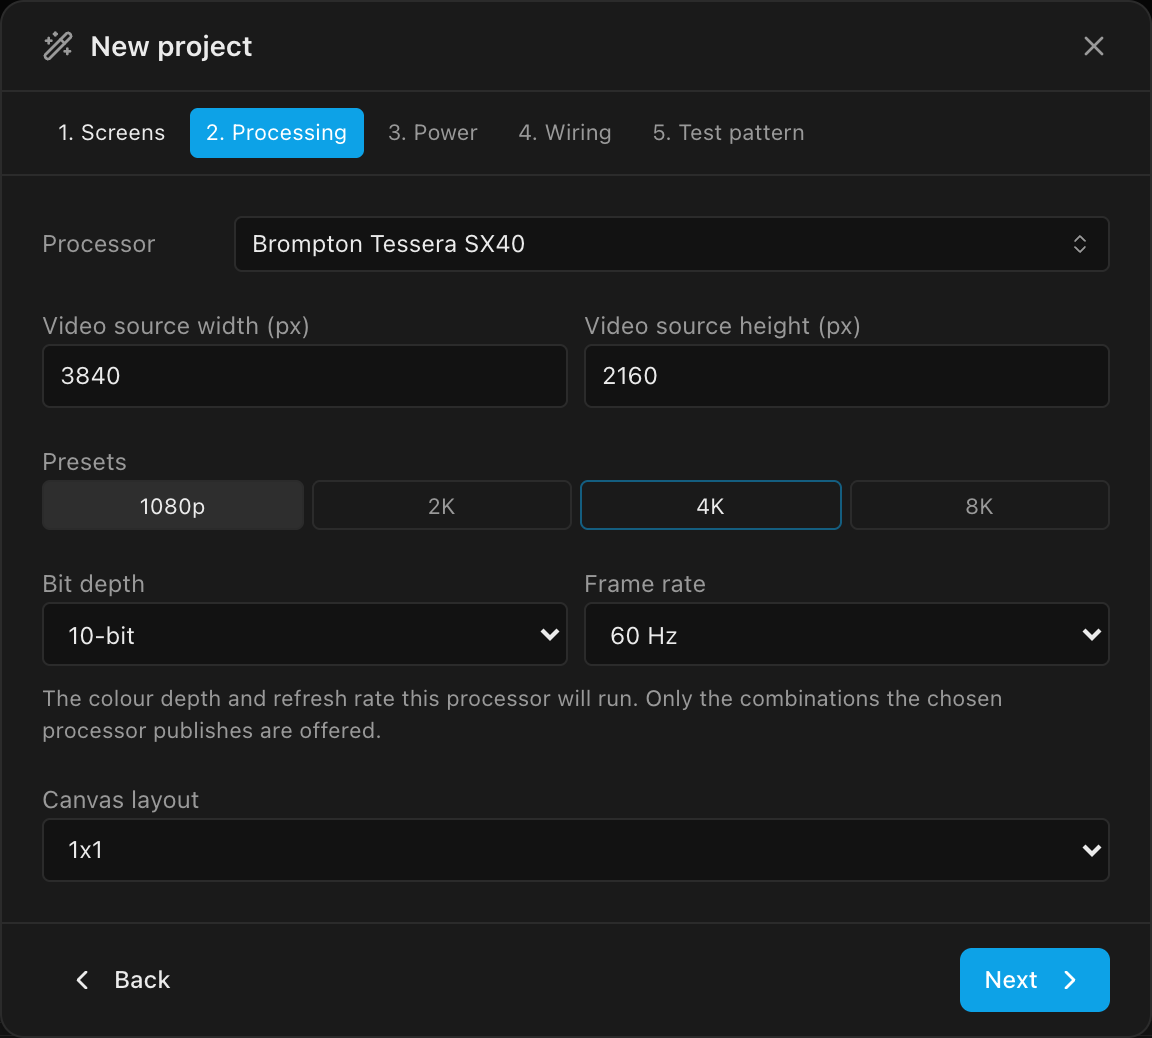Choose the 2K preset
The image size is (1152, 1038).
(442, 505)
